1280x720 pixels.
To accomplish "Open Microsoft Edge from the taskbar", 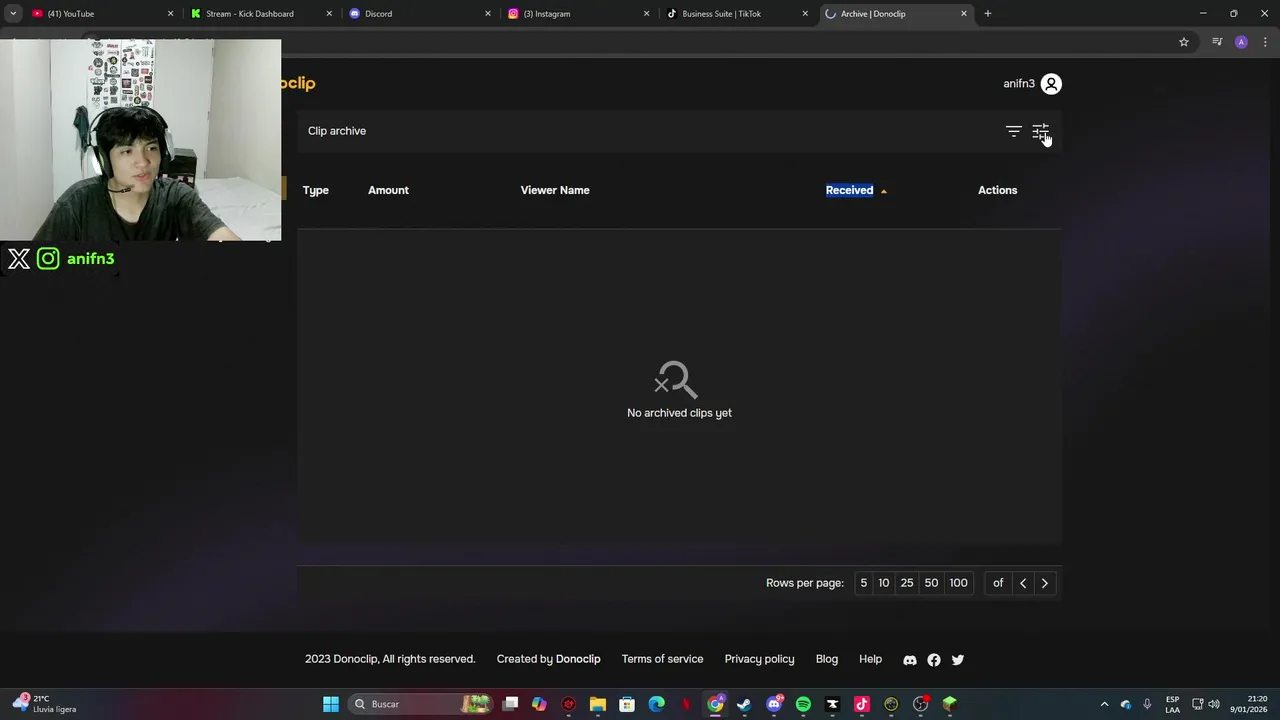I will [657, 704].
